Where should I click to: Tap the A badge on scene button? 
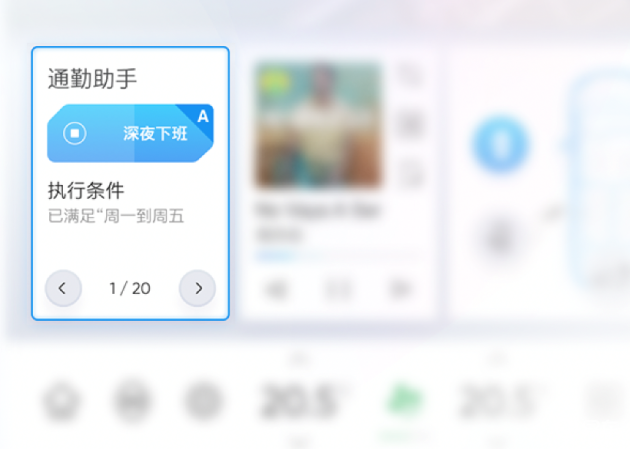(203, 116)
